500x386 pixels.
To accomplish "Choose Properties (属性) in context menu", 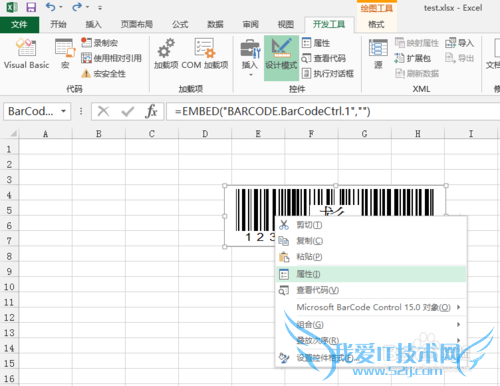I will 371,274.
